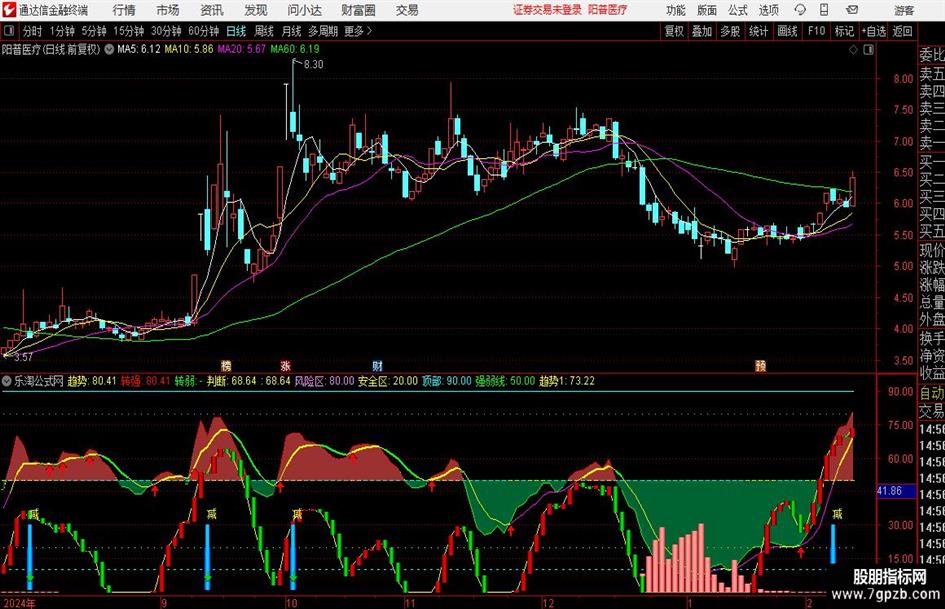The image size is (945, 609).
Task: Open the 行情 menu
Action: (x=124, y=10)
